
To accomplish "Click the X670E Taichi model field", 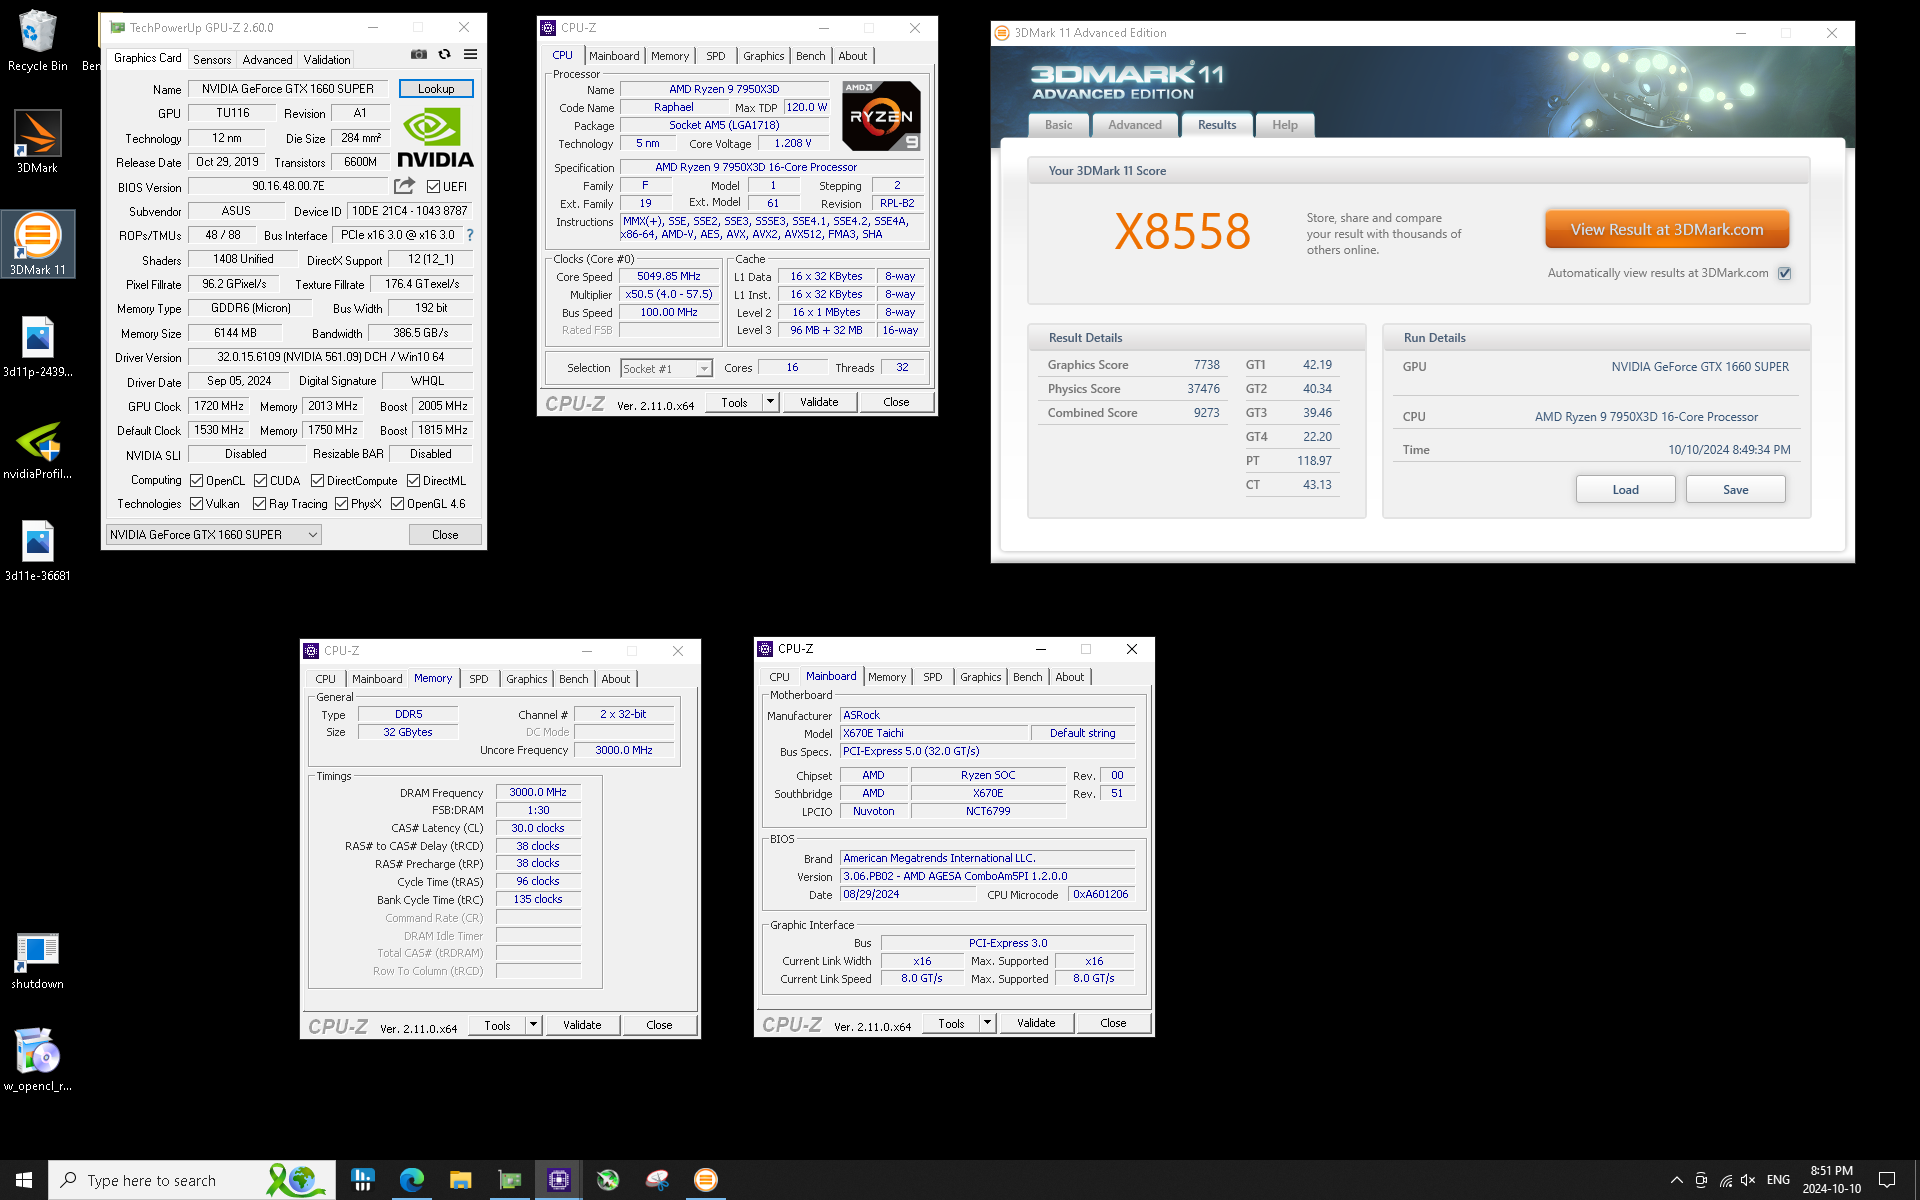I will pos(933,733).
